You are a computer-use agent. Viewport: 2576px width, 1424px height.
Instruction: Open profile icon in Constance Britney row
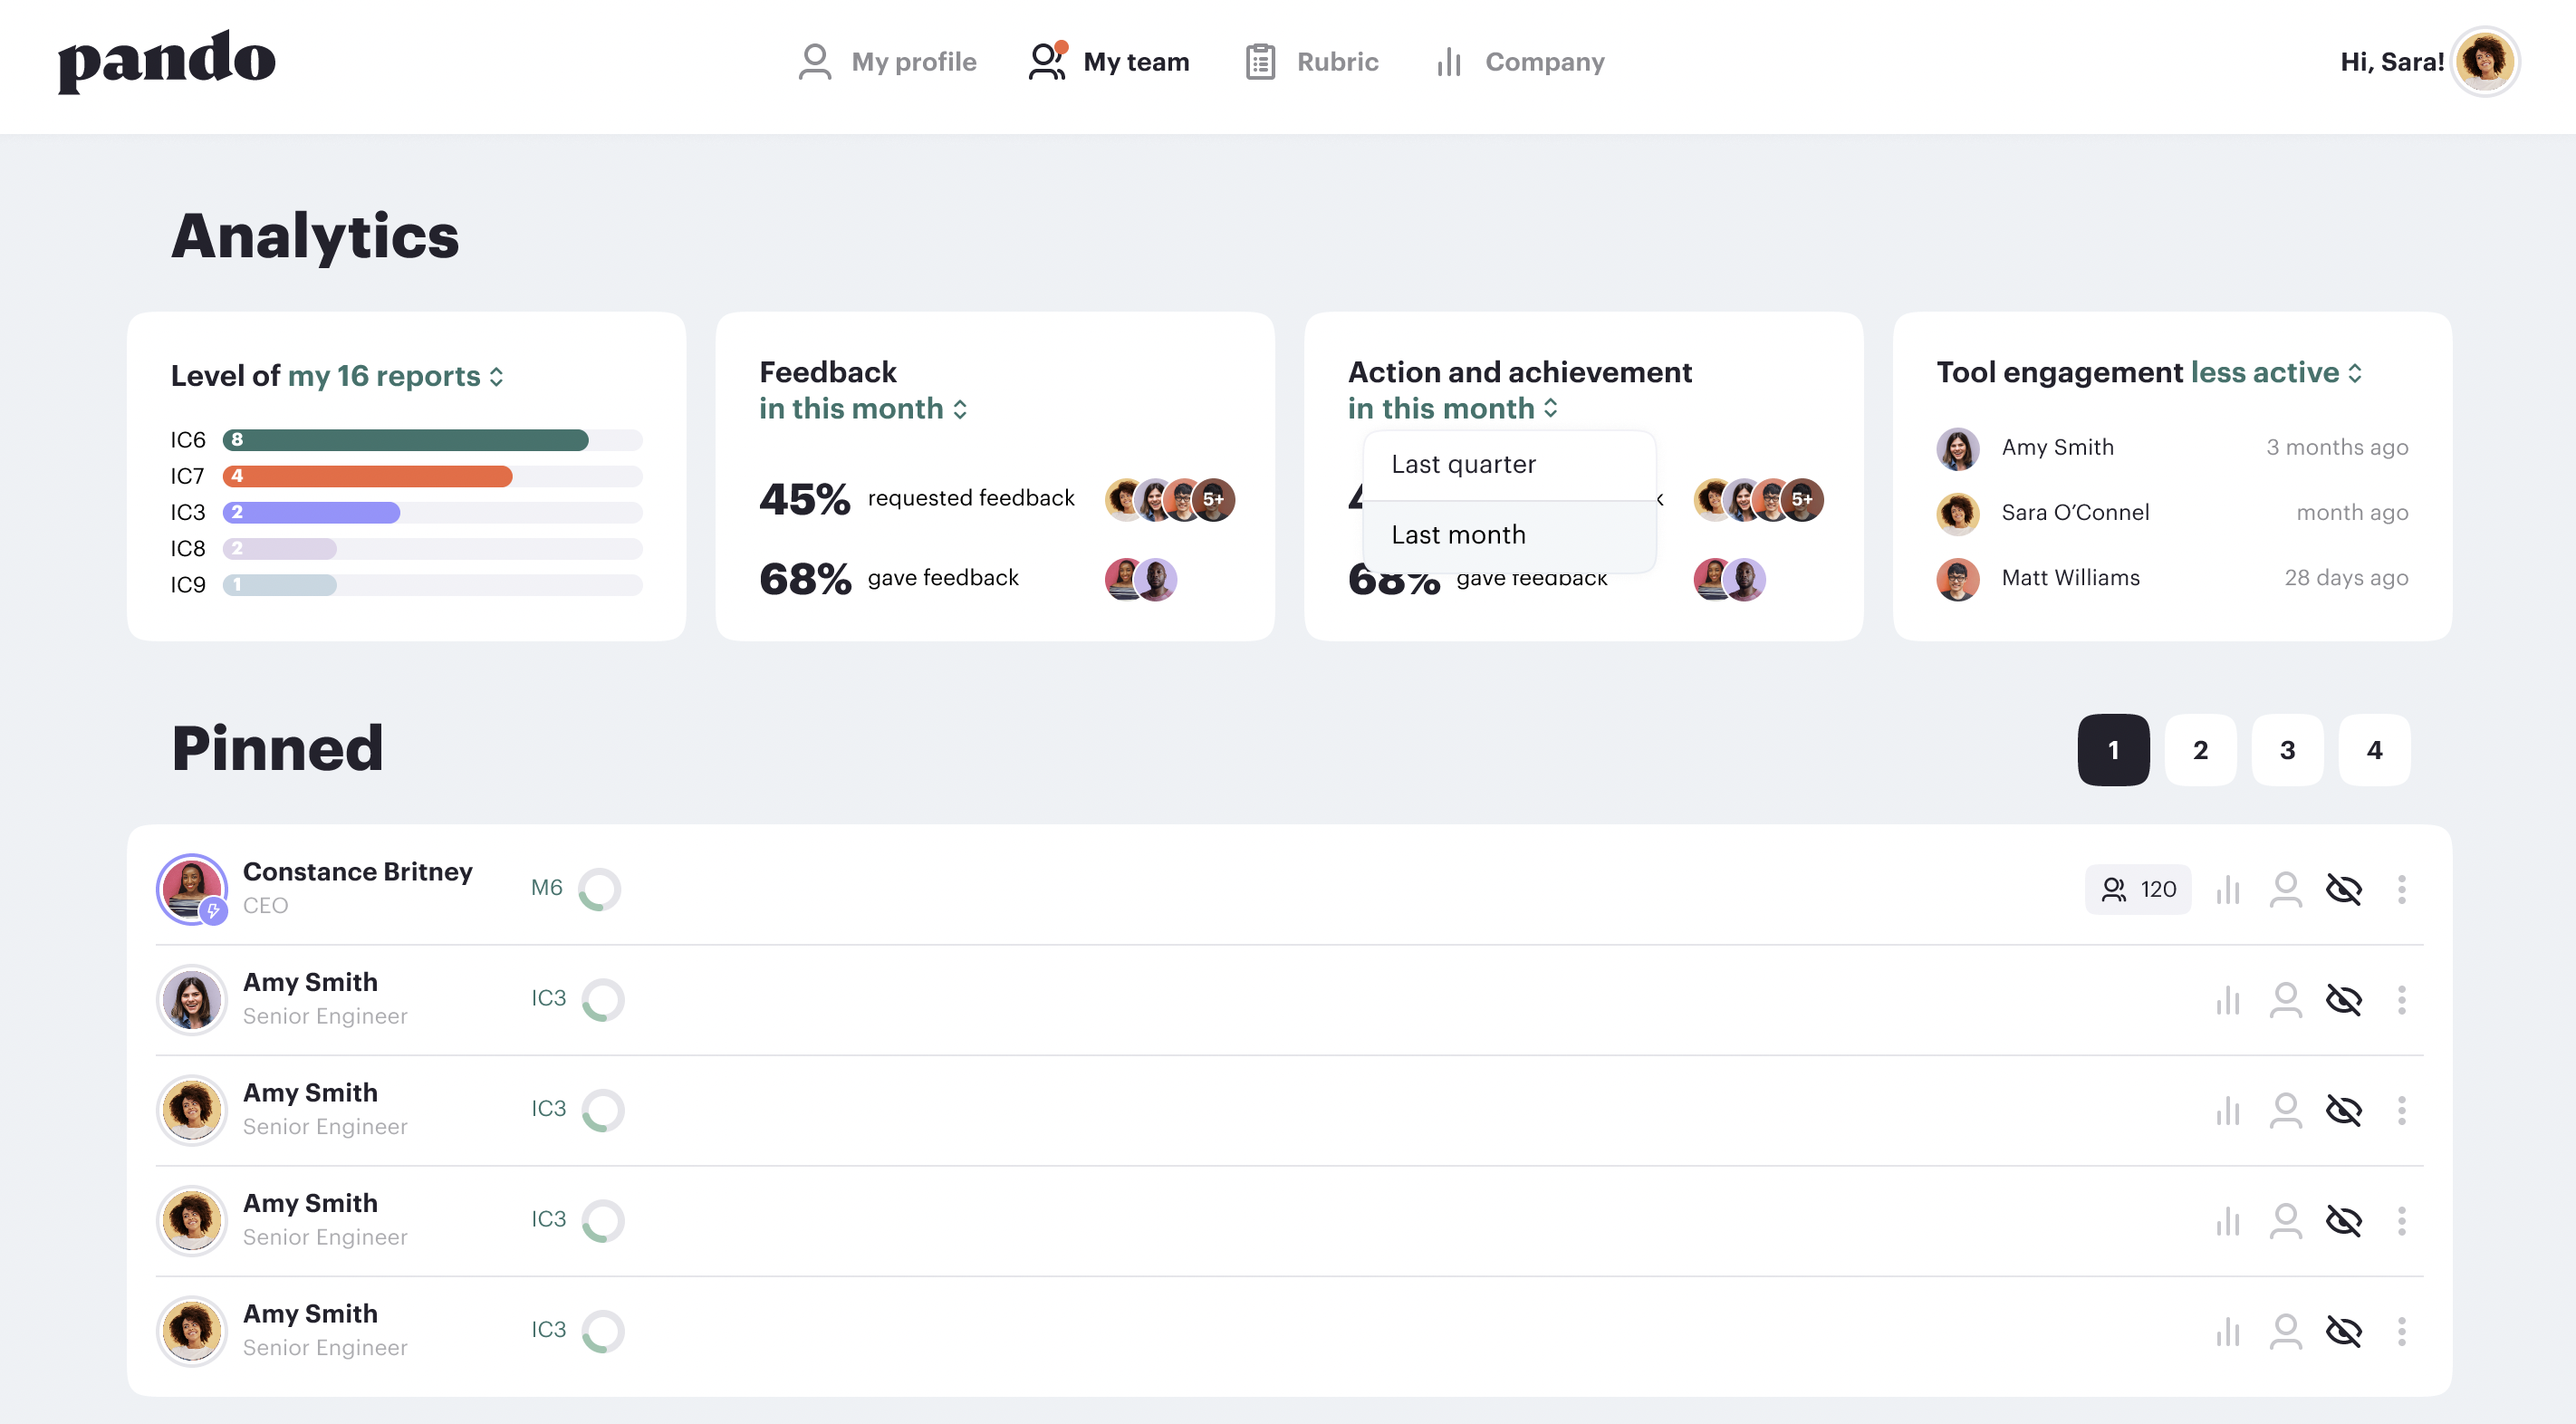(2285, 889)
